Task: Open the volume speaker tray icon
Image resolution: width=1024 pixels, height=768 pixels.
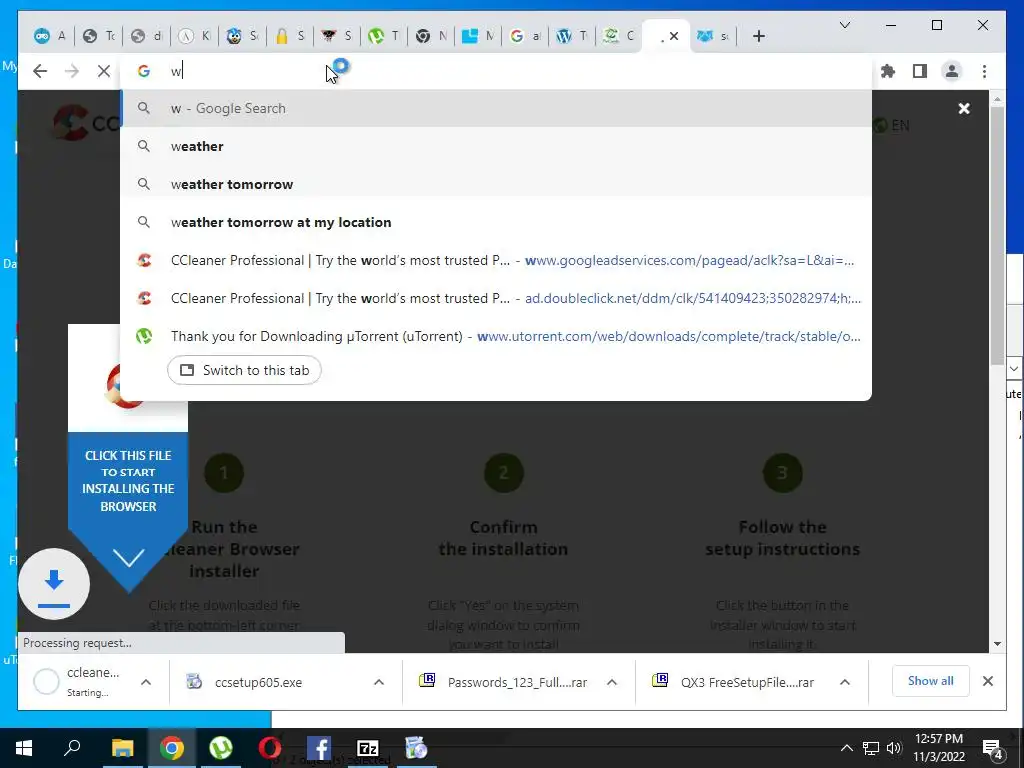Action: point(894,748)
